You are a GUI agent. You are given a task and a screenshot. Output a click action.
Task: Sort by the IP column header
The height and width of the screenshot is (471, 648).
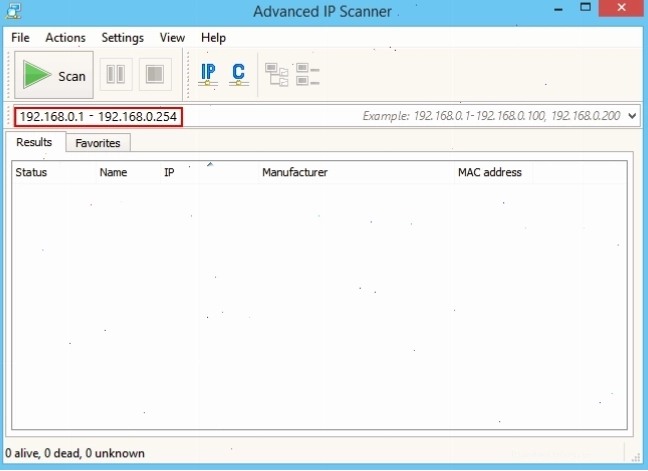tap(210, 172)
